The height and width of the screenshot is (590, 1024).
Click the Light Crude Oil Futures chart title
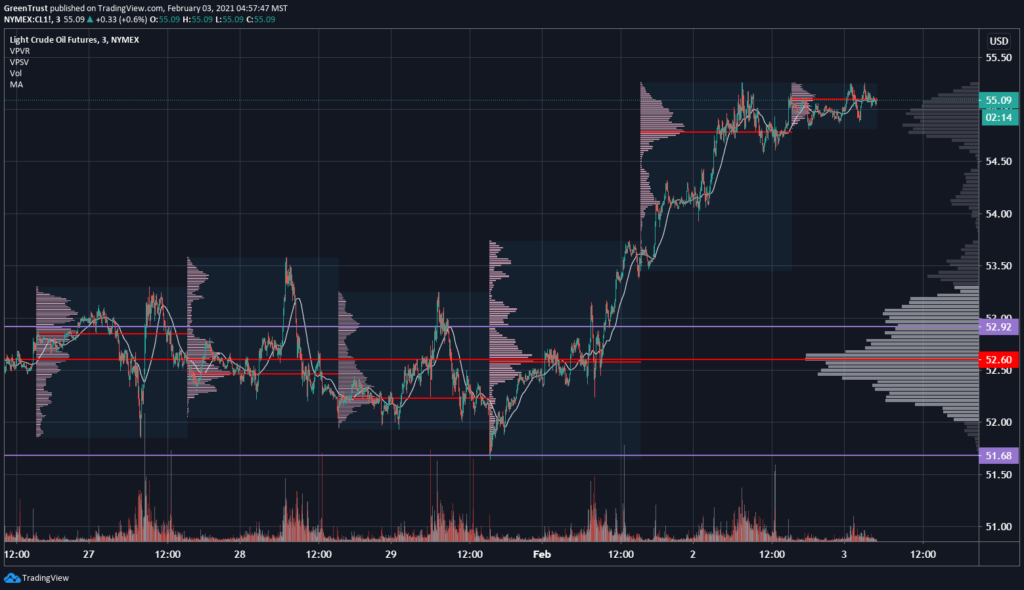pyautogui.click(x=74, y=40)
